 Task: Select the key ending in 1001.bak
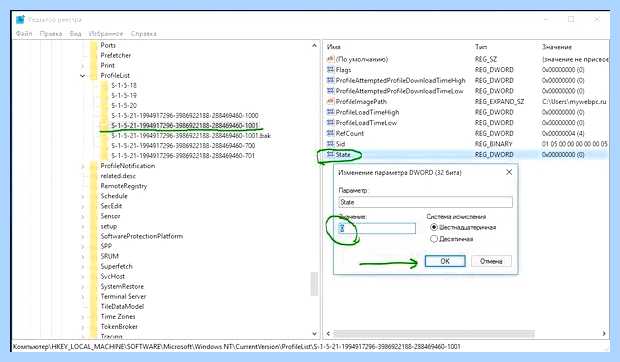coord(191,136)
